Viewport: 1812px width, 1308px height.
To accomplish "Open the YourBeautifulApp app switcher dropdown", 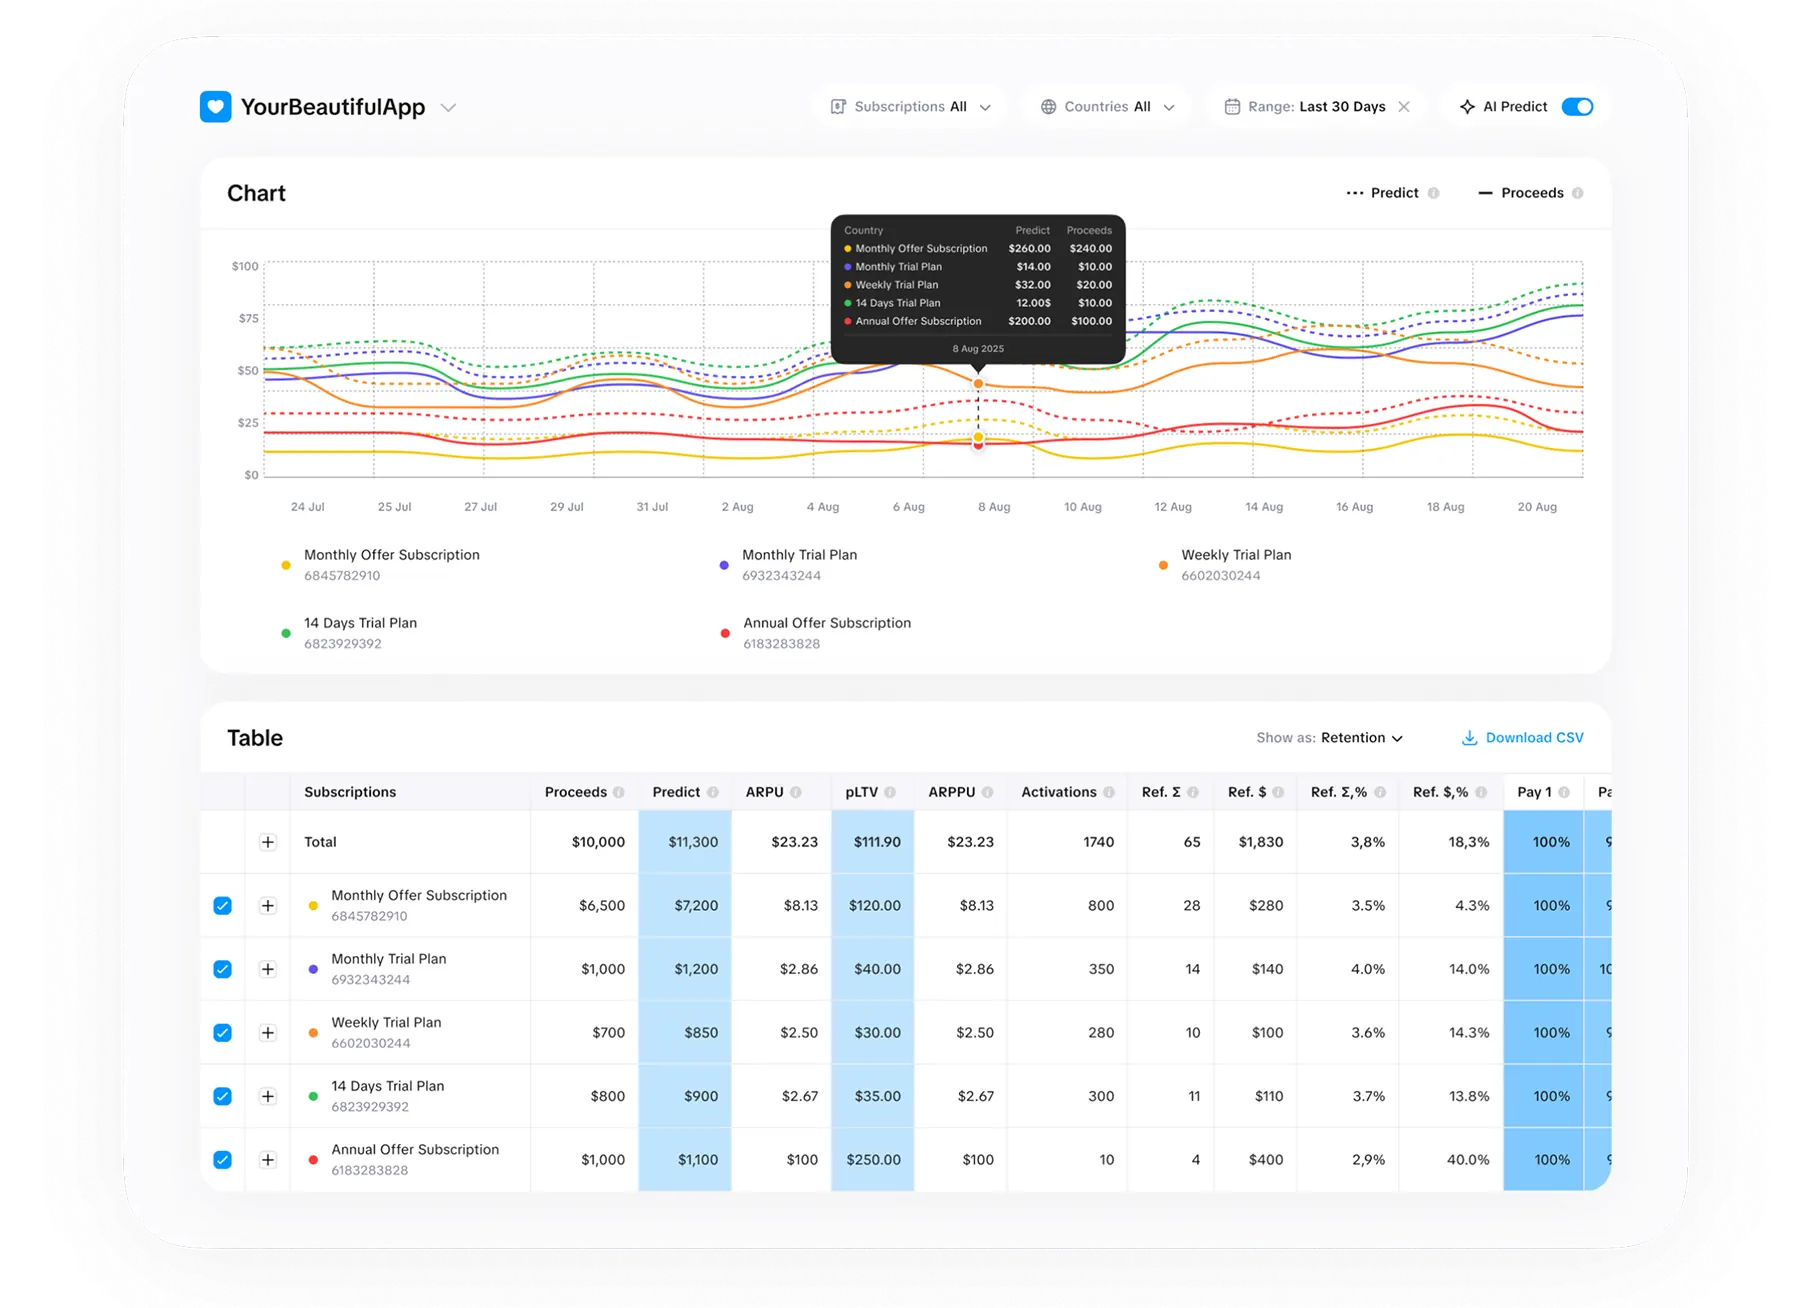I will 449,106.
